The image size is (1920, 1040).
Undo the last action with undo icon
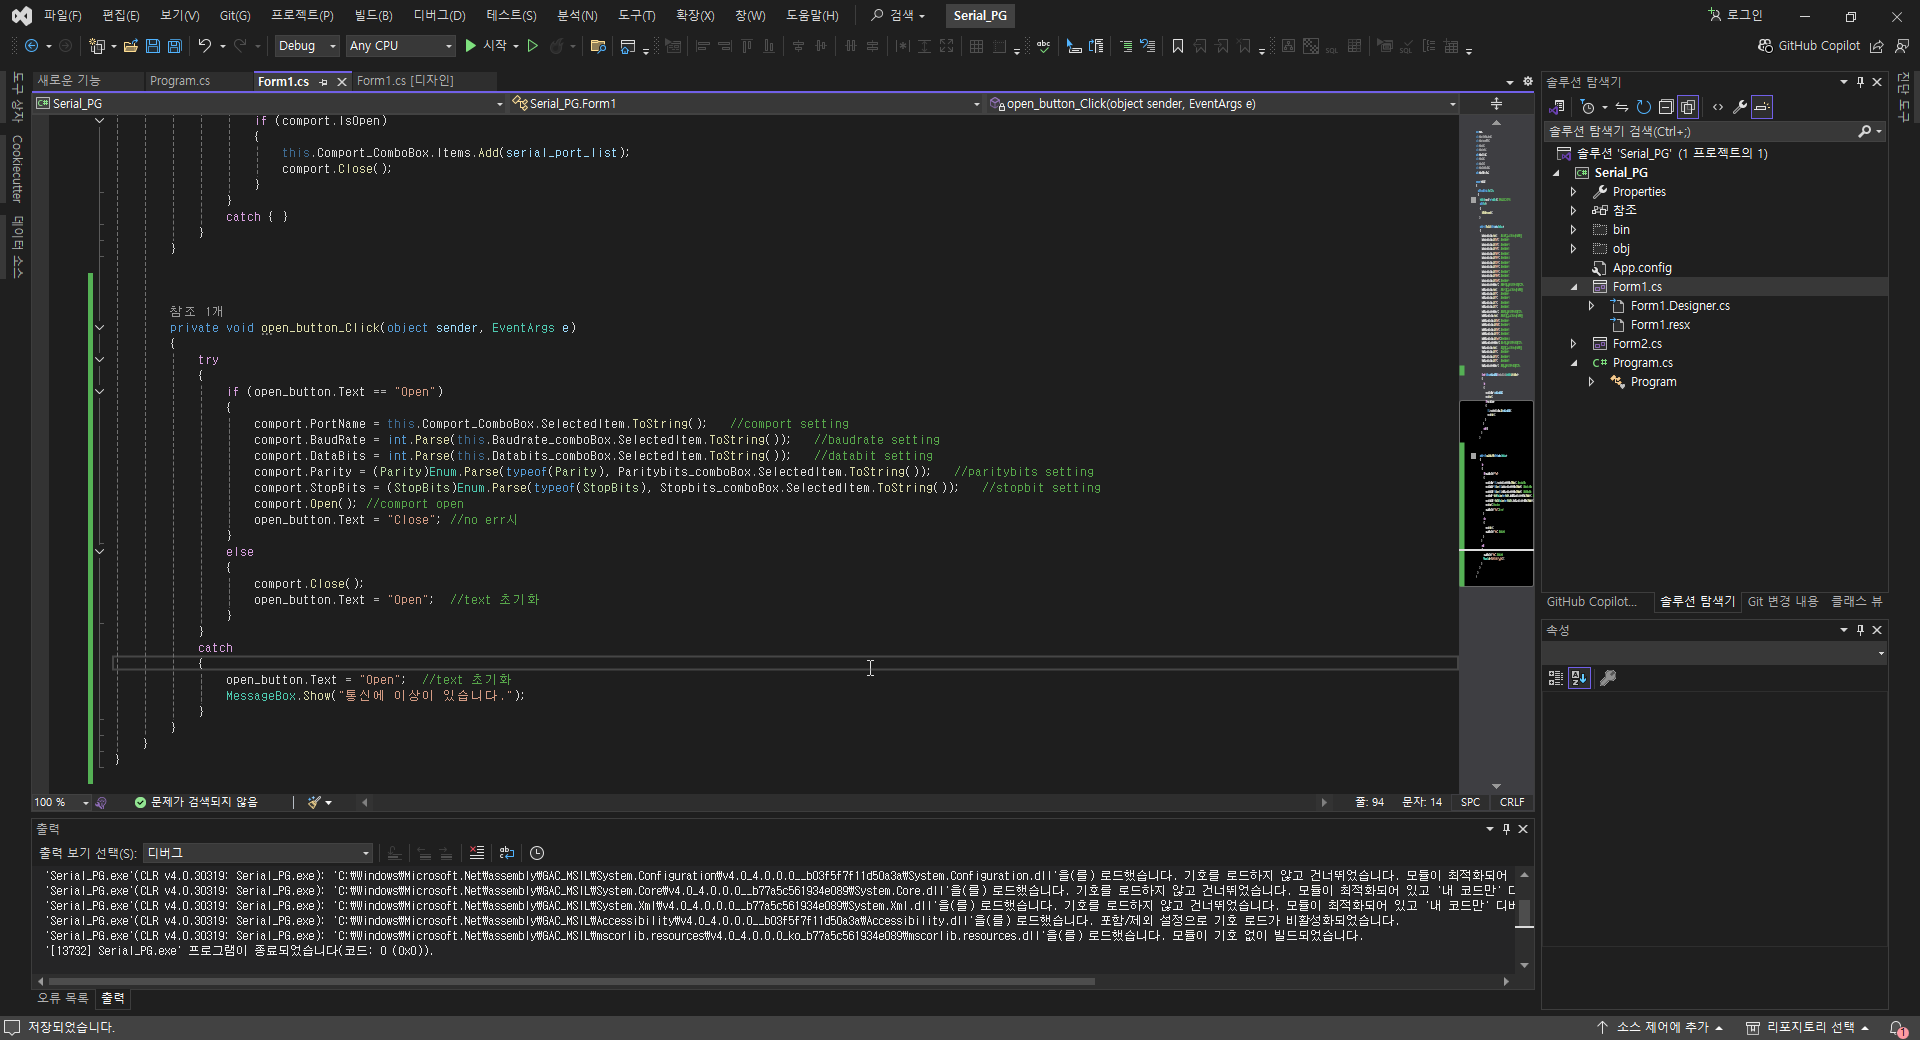(205, 46)
